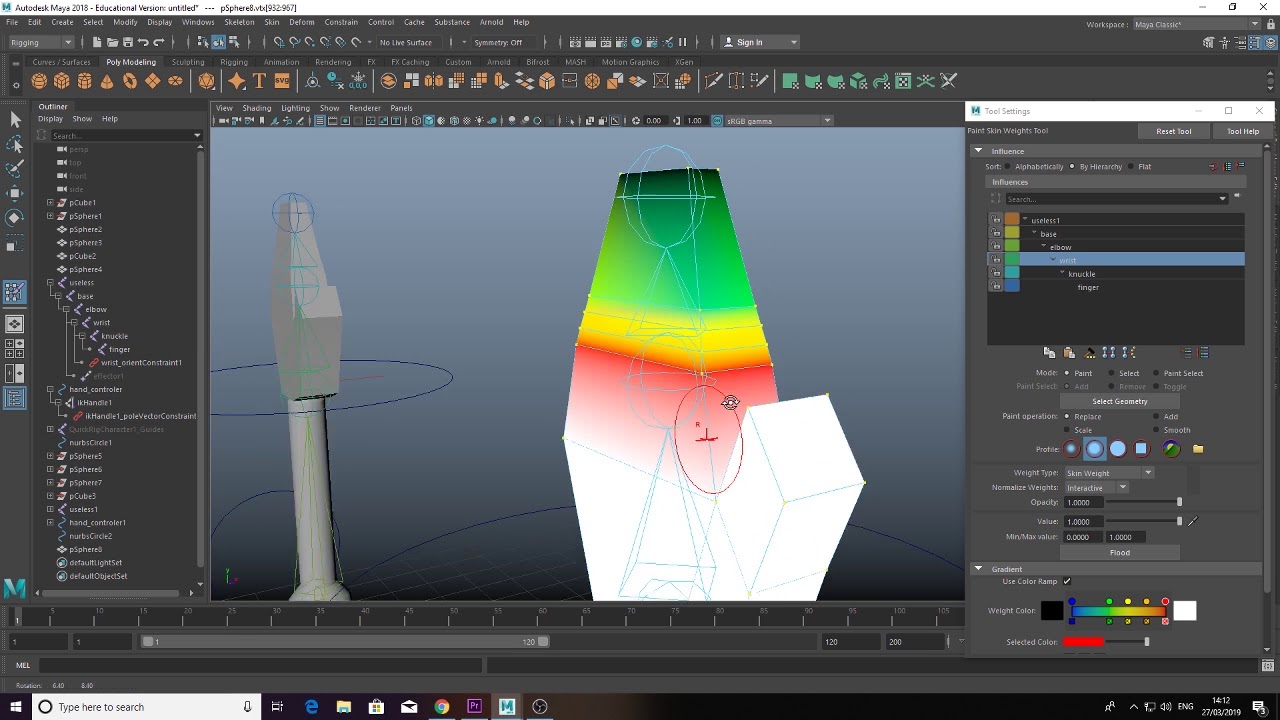1280x720 pixels.
Task: Browse brush shape folder icon
Action: (1198, 449)
